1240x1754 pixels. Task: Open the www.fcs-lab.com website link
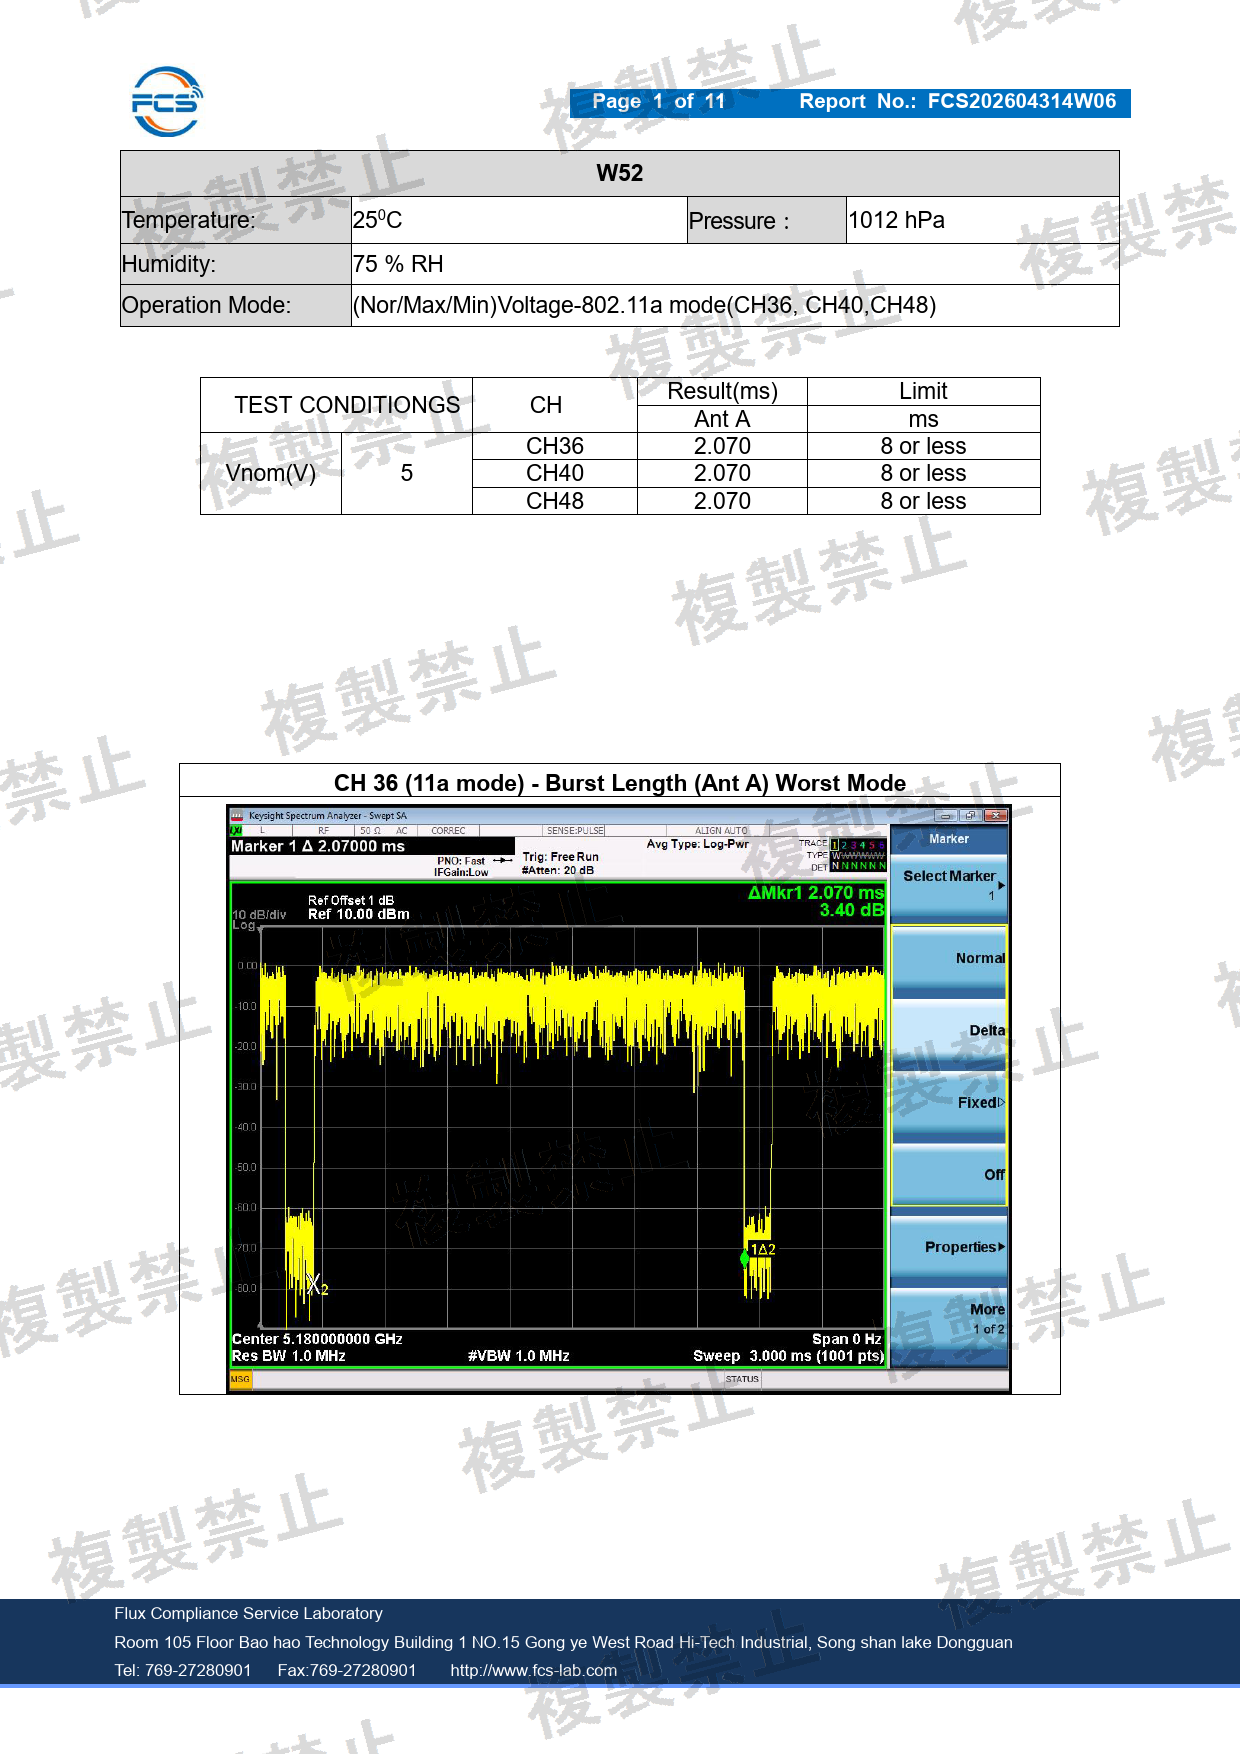click(x=533, y=1670)
